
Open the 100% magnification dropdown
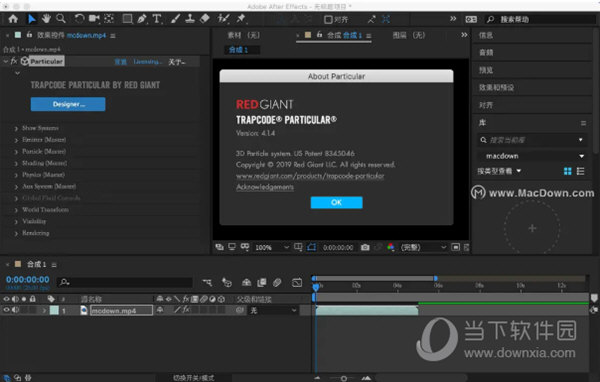pos(272,247)
